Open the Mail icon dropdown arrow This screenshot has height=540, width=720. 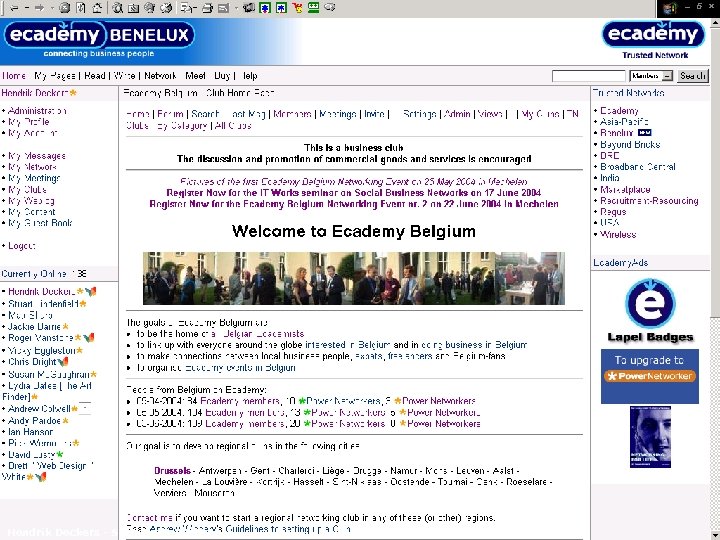point(195,8)
